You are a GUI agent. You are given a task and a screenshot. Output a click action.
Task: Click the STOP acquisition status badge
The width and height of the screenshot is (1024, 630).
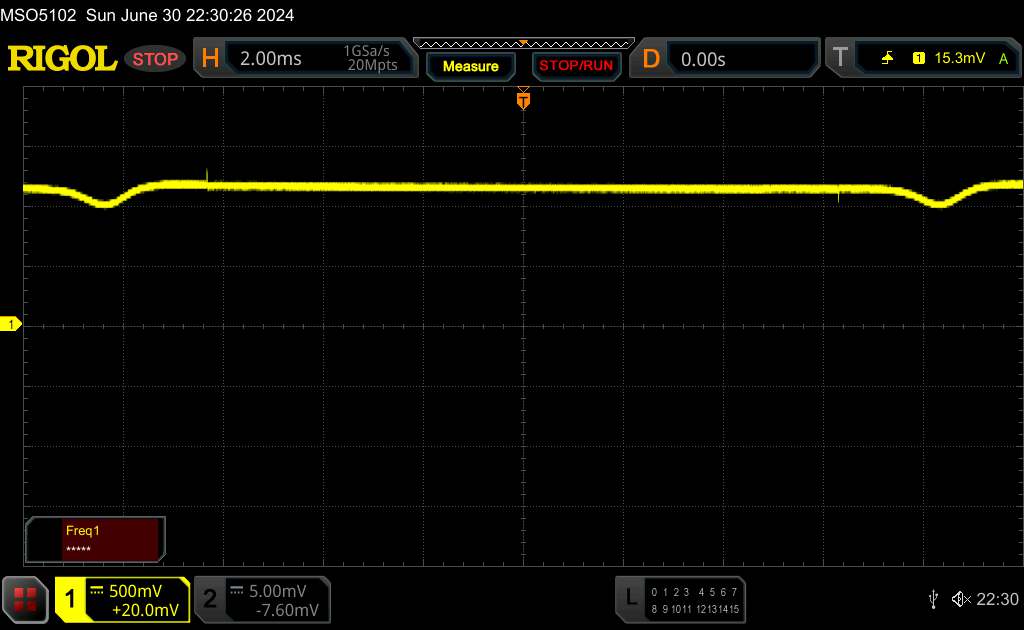pyautogui.click(x=155, y=59)
